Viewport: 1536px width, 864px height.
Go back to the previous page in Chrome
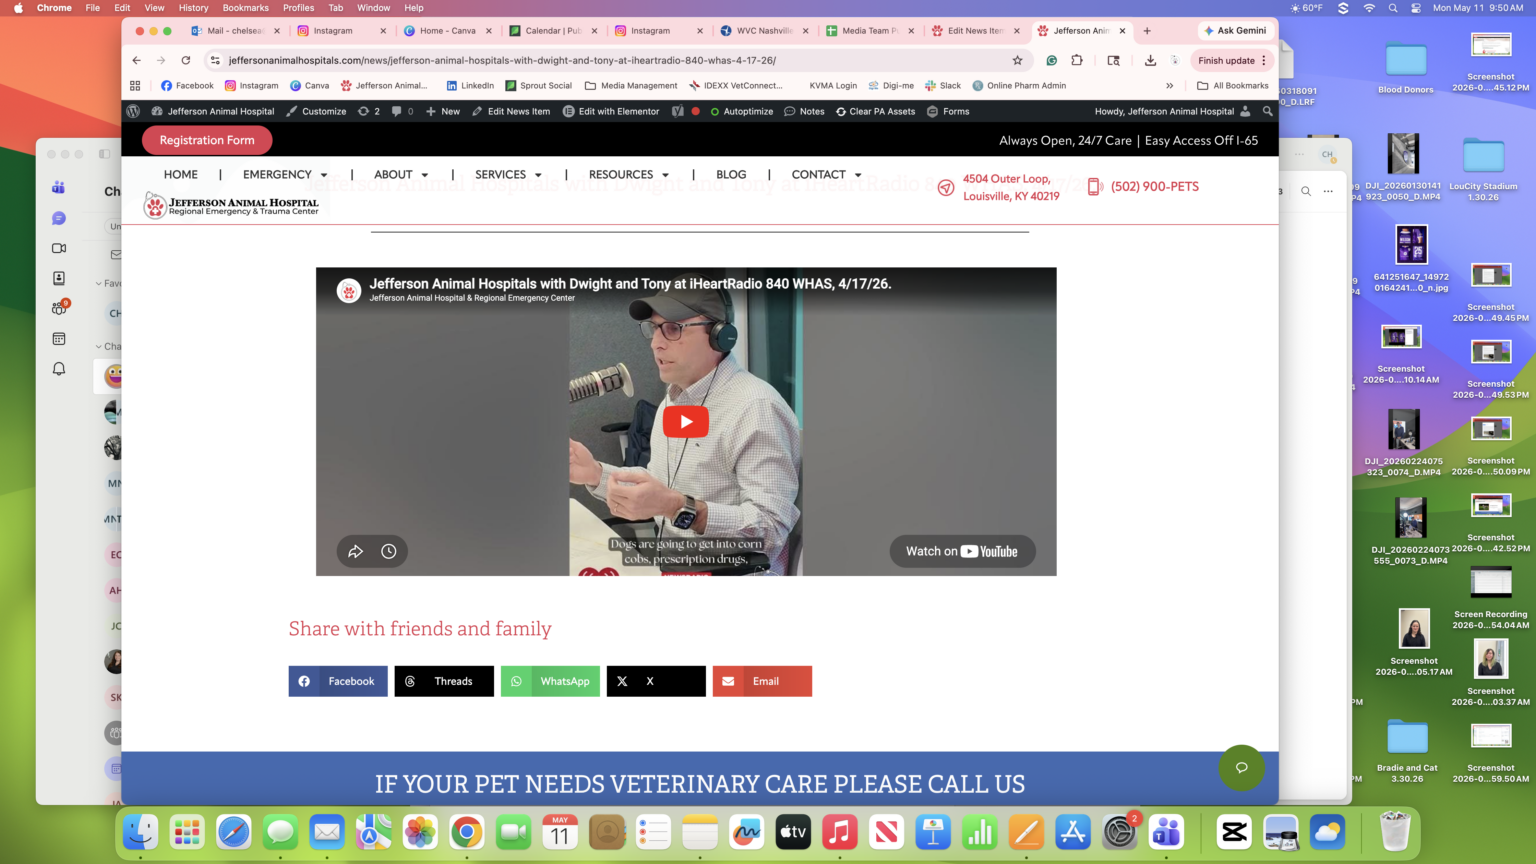137,60
